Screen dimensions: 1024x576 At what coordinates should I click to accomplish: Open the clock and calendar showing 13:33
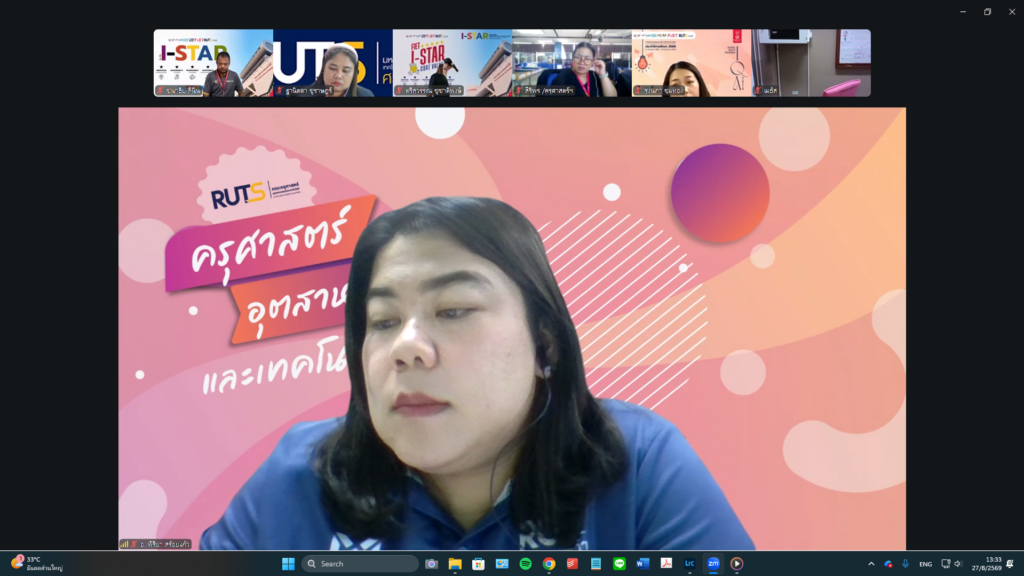[986, 564]
